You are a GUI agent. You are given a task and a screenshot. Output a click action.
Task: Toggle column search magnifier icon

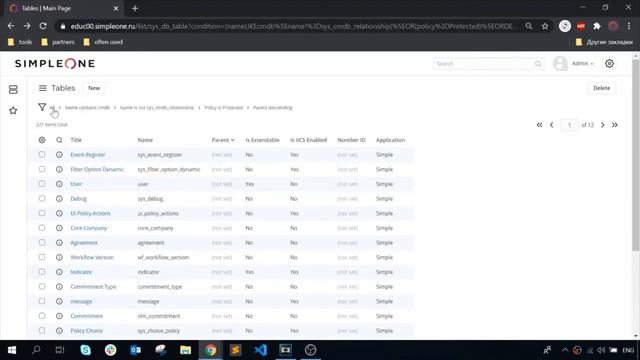[59, 140]
